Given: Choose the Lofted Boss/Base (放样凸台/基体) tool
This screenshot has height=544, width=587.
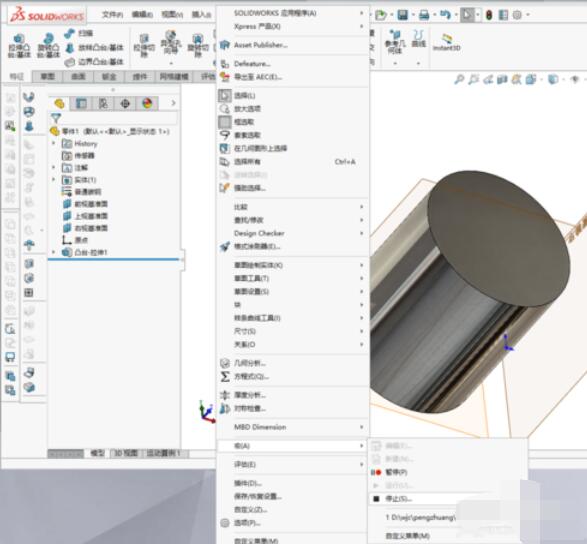Looking at the screenshot, I should [x=94, y=48].
